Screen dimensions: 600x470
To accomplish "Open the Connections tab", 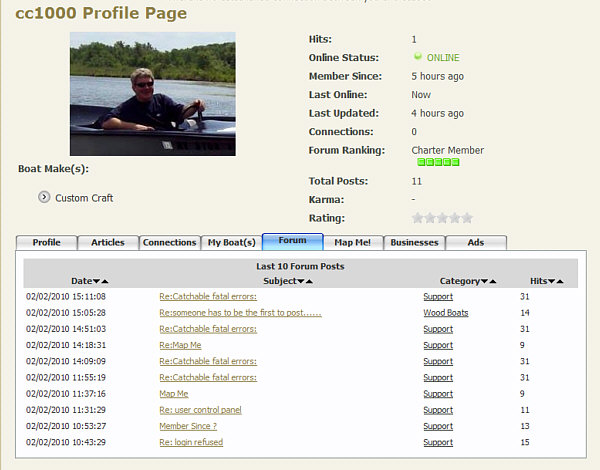I will pos(170,243).
